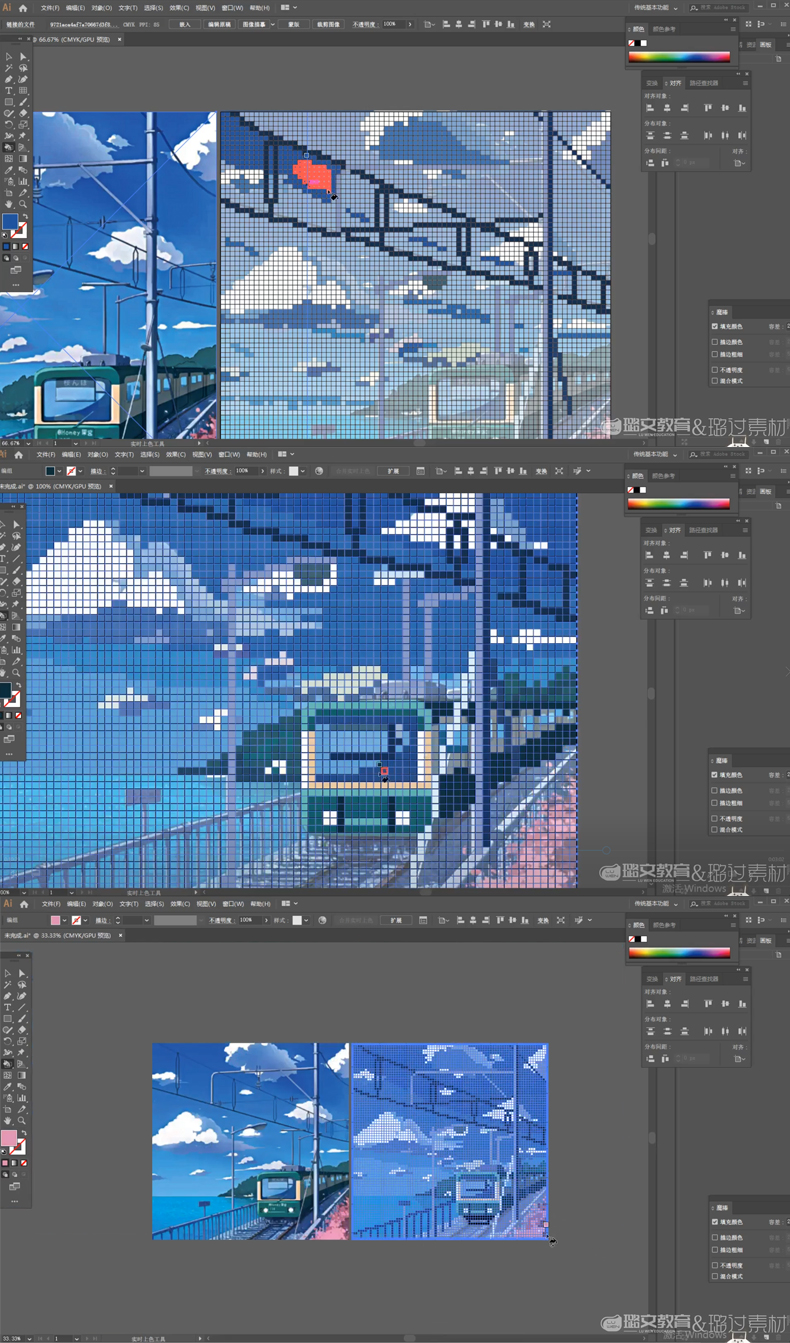Select the Rectangle tool in the 66.67% window

pyautogui.click(x=8, y=102)
